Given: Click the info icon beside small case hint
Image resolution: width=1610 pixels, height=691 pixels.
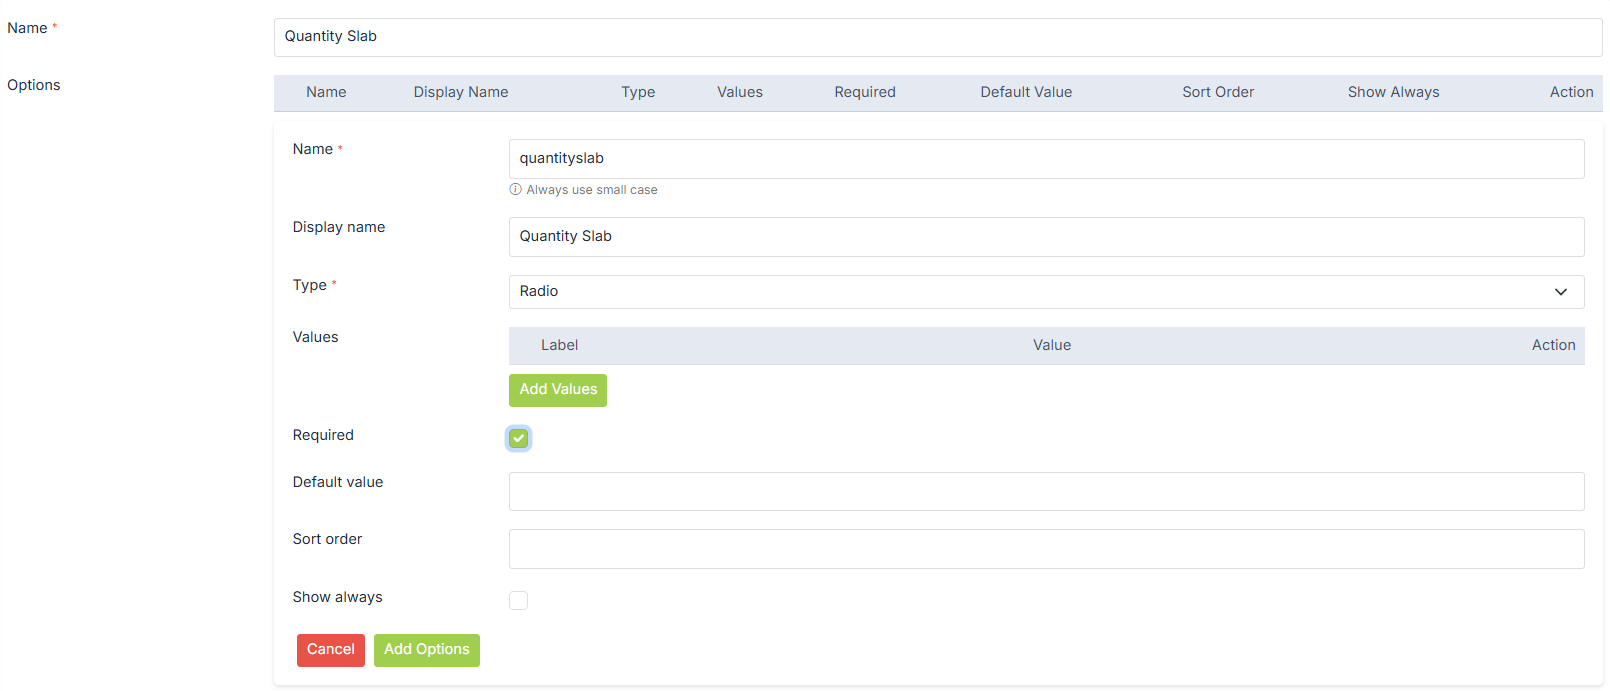Looking at the screenshot, I should [515, 190].
